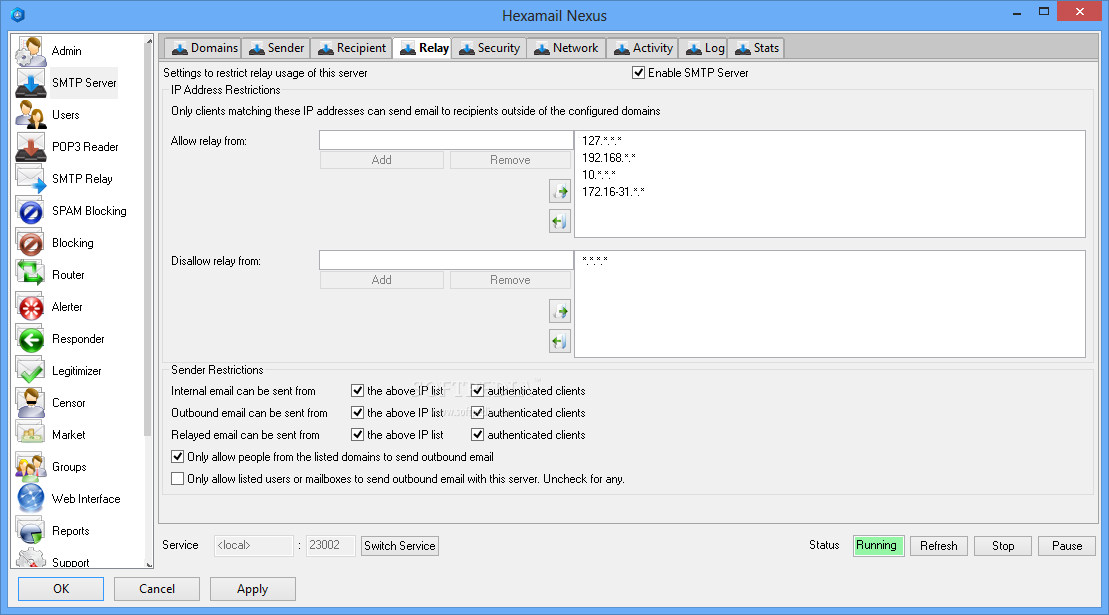This screenshot has width=1109, height=615.
Task: Open SPAM Blocking module icon
Action: (30, 211)
